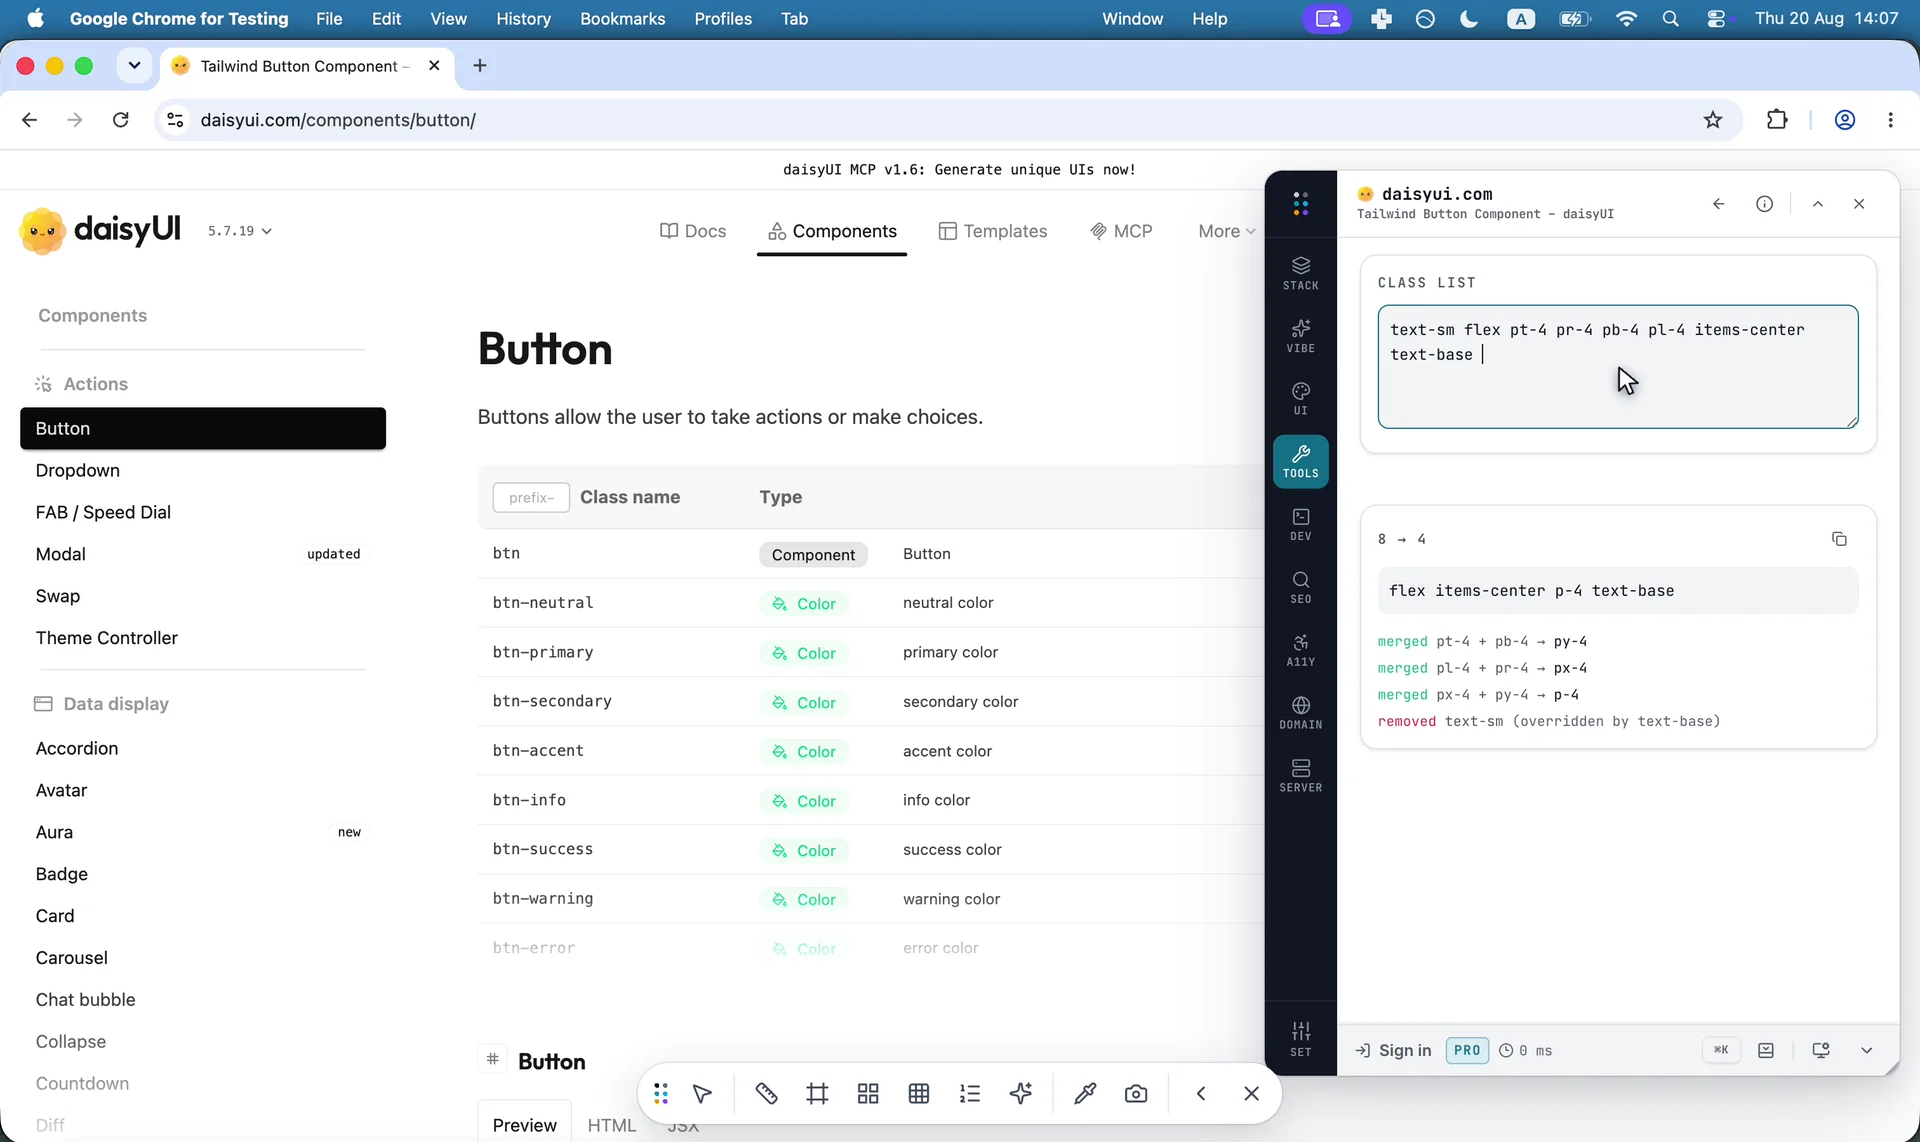The image size is (1920, 1142).
Task: Open the SERVER section
Action: pos(1300,775)
